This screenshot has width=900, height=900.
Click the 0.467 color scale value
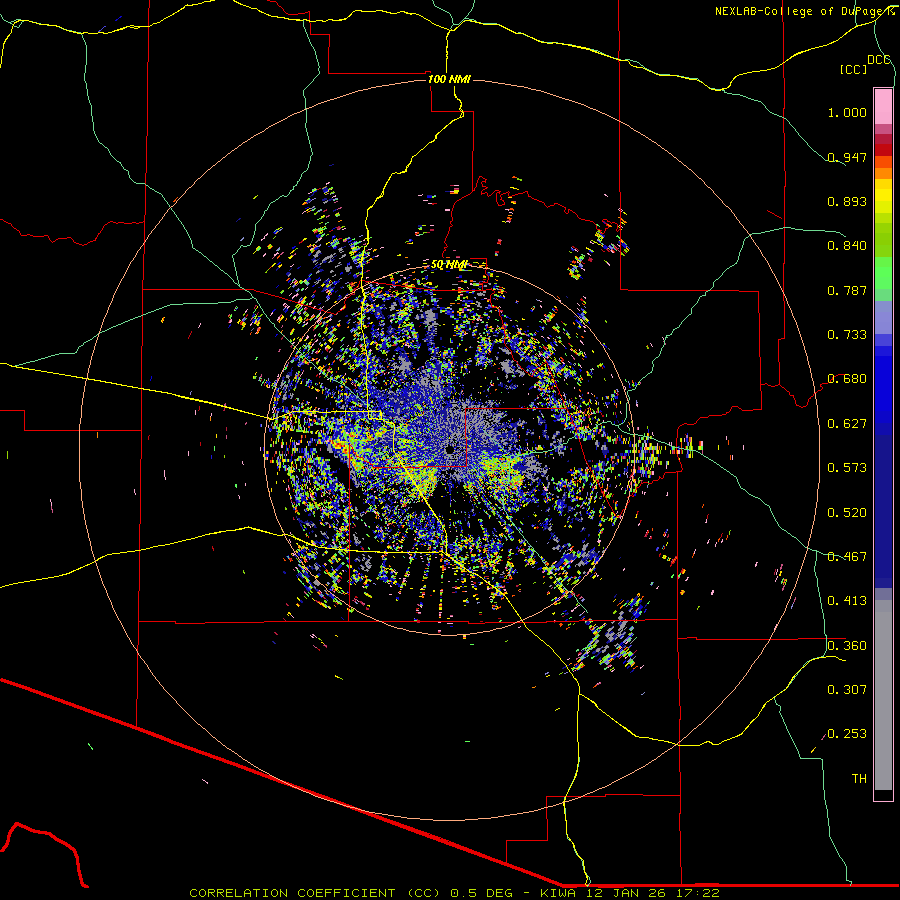(847, 557)
